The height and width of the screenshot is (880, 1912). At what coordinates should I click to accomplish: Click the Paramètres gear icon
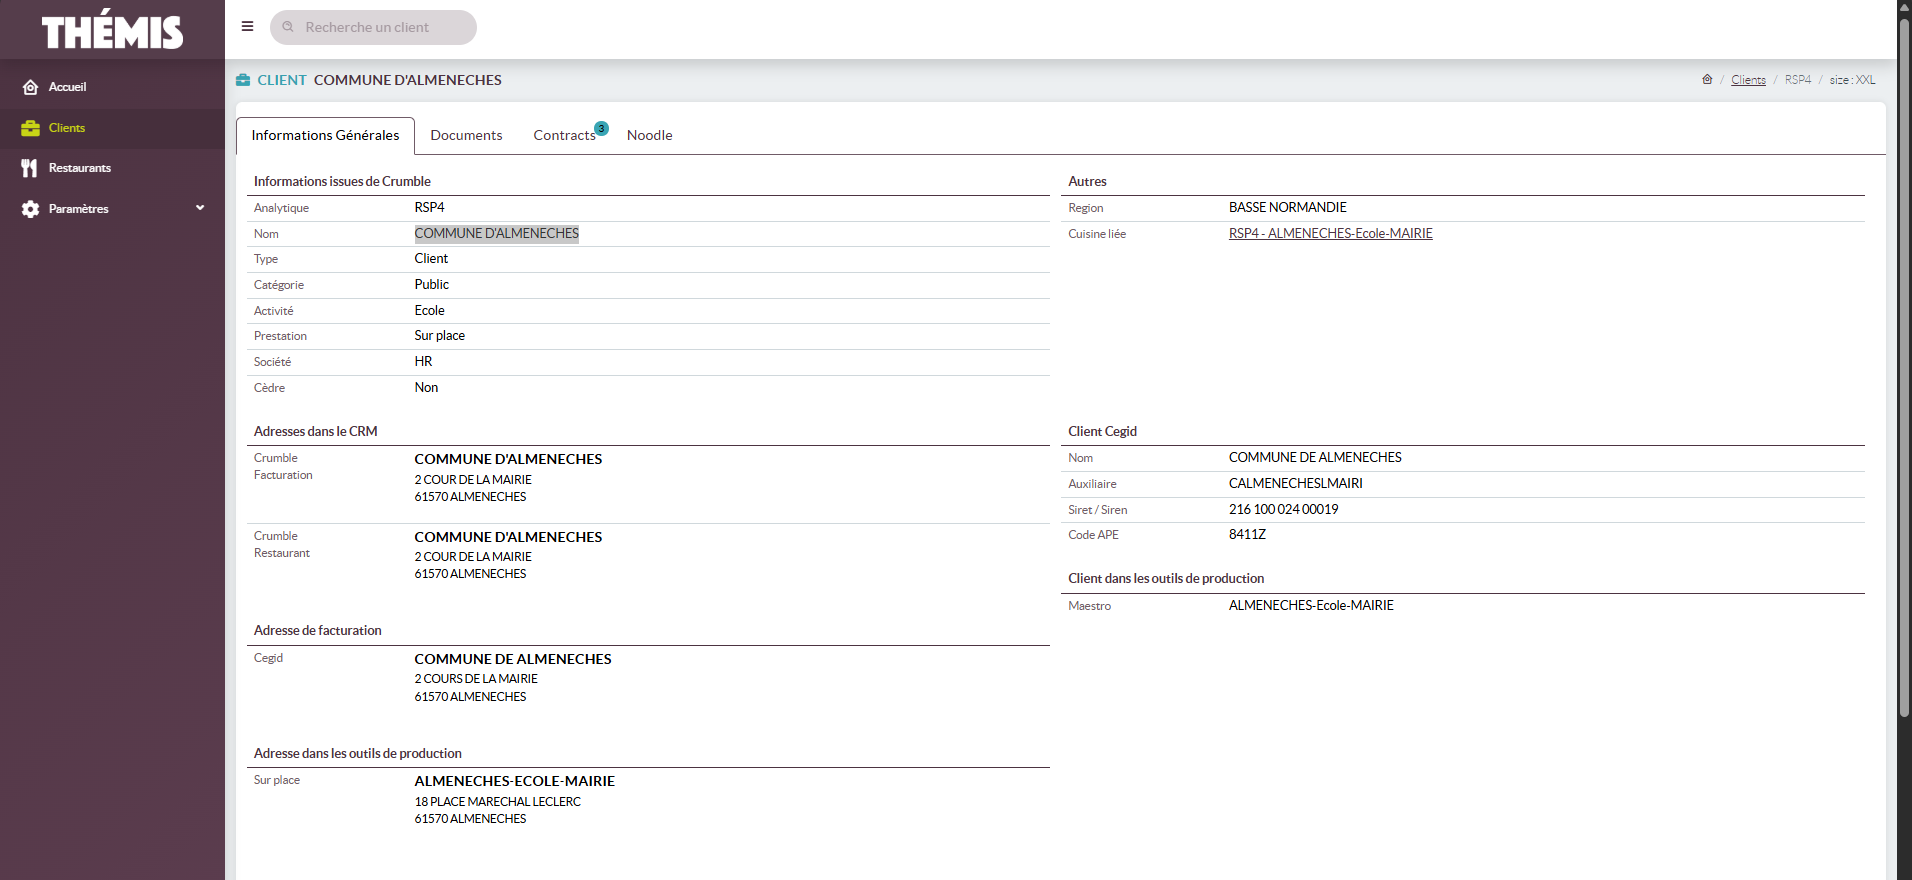click(x=31, y=209)
